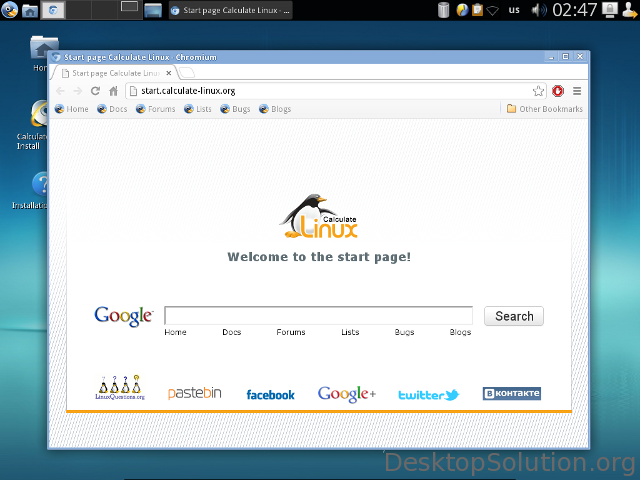Click the Google search text field

pyautogui.click(x=318, y=316)
